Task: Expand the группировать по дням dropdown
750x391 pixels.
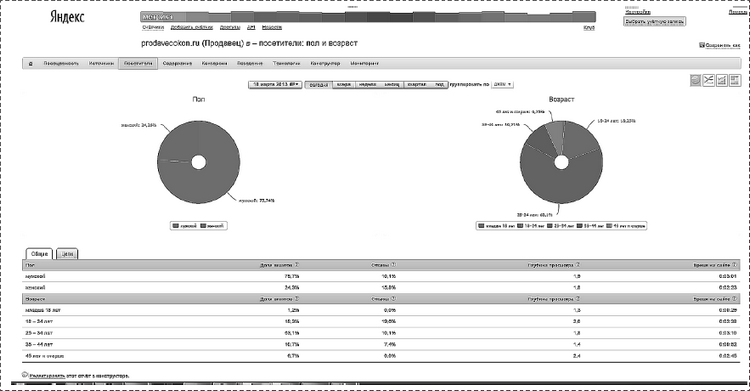Action: pyautogui.click(x=502, y=84)
